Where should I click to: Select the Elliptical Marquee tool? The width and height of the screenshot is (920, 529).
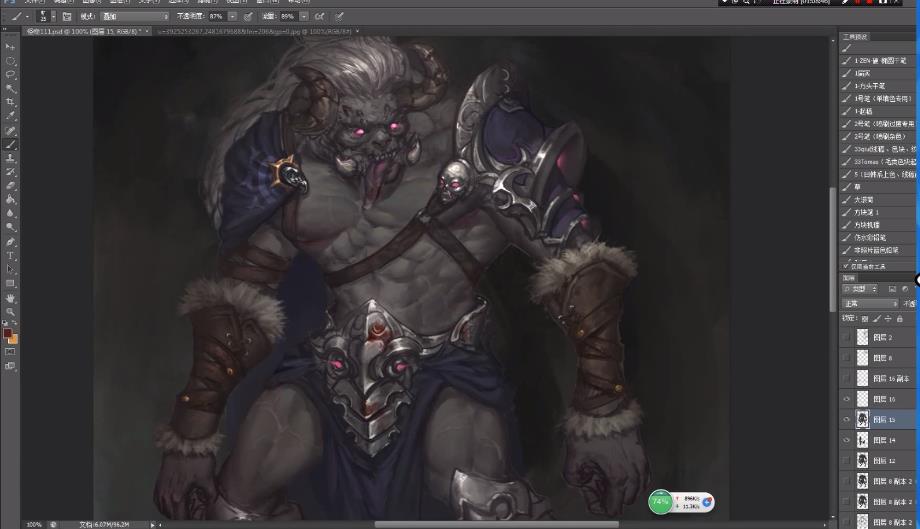click(x=10, y=60)
